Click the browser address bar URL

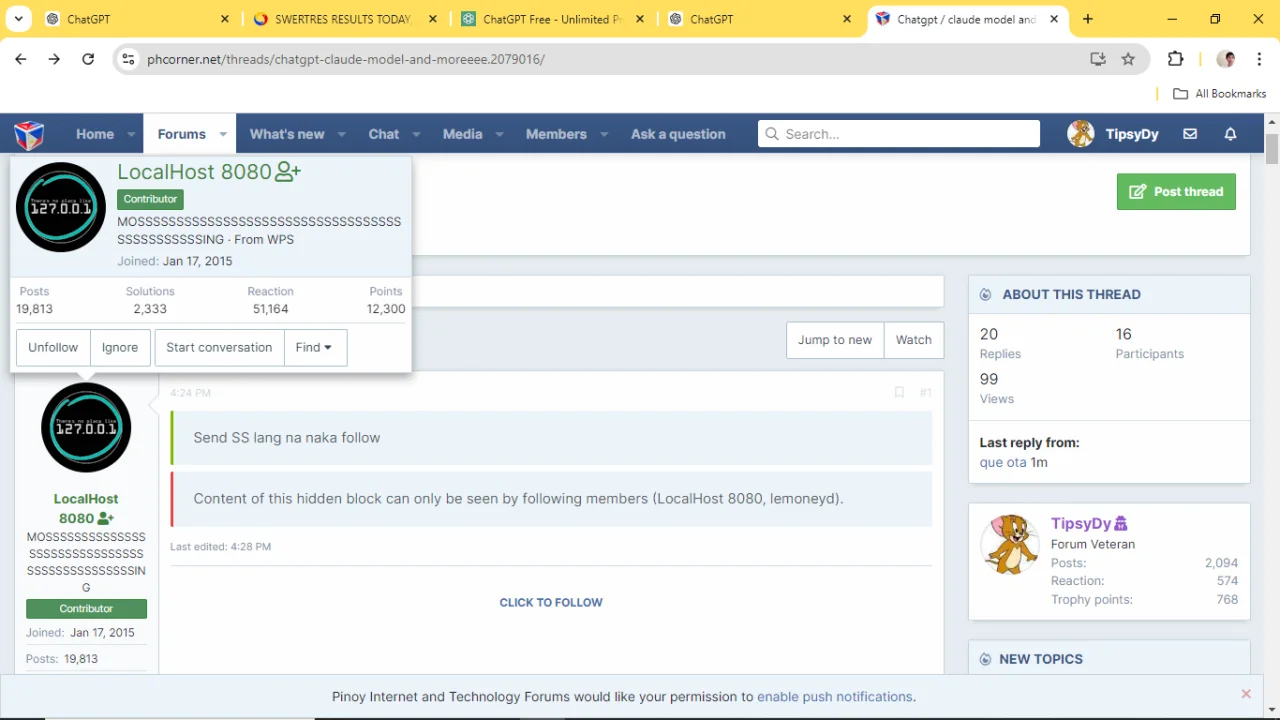(346, 59)
